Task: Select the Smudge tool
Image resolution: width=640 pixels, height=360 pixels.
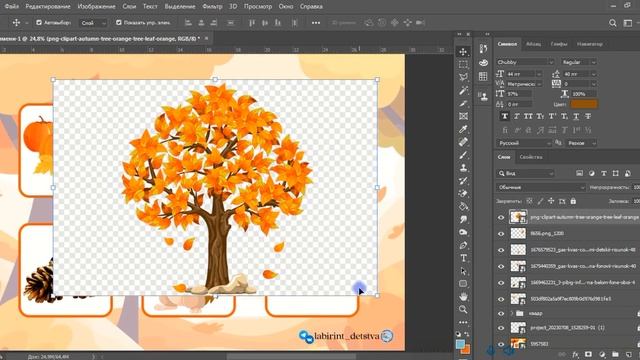Action: (463, 220)
